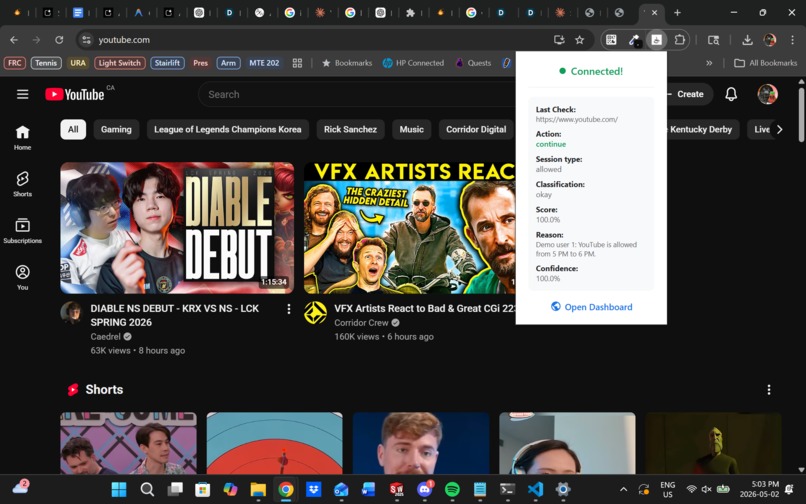
Task: Click the Connected! status text in popup
Action: point(596,71)
